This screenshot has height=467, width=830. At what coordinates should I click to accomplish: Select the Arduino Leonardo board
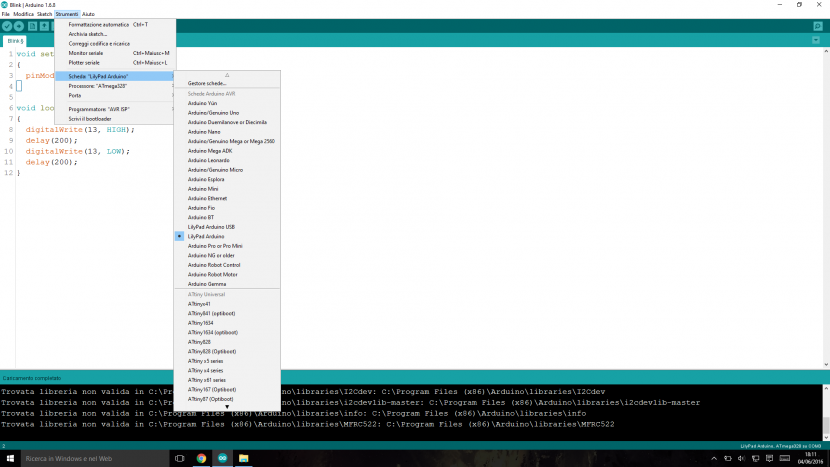[x=227, y=160]
